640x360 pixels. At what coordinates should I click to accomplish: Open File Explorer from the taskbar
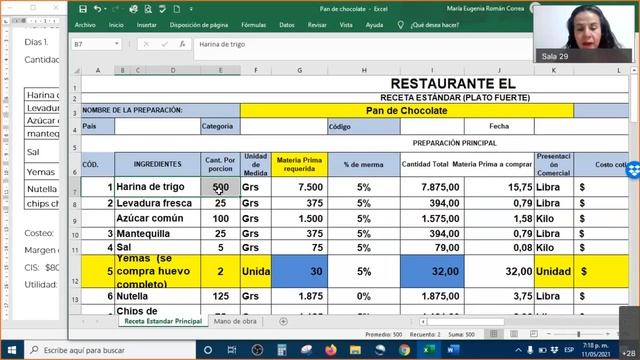355,350
